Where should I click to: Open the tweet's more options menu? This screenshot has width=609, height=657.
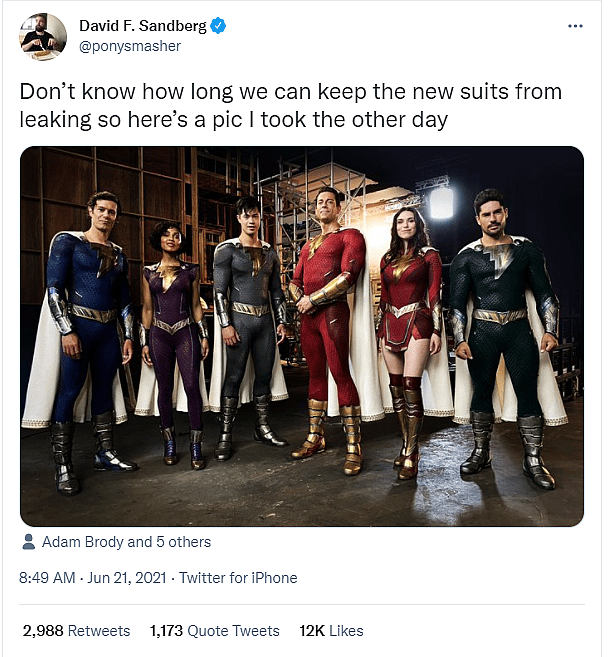coord(574,26)
